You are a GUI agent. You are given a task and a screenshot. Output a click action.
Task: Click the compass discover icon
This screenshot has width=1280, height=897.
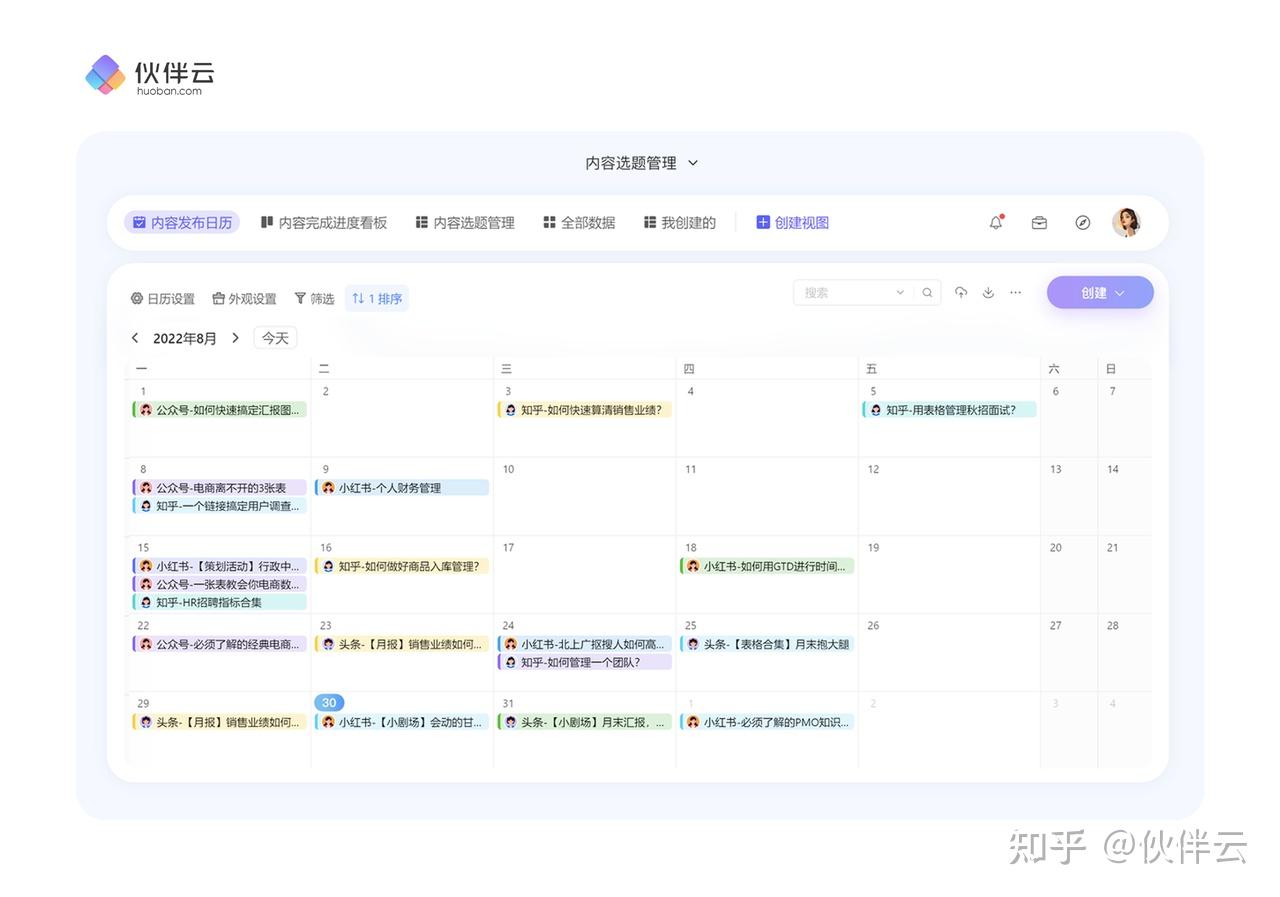coord(1083,222)
